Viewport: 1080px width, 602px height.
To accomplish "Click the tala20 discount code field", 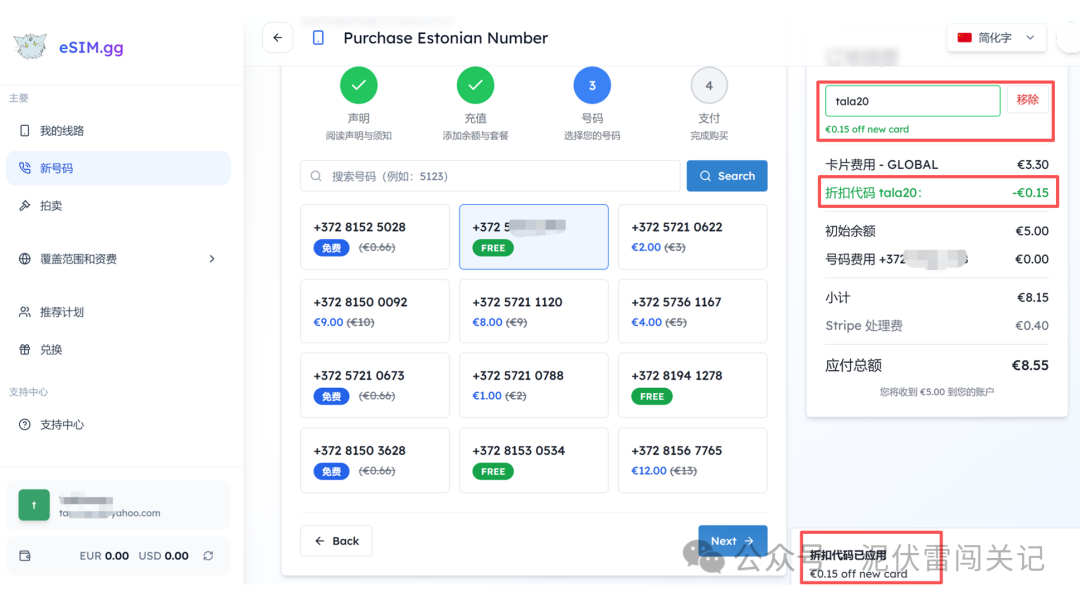I will point(913,101).
